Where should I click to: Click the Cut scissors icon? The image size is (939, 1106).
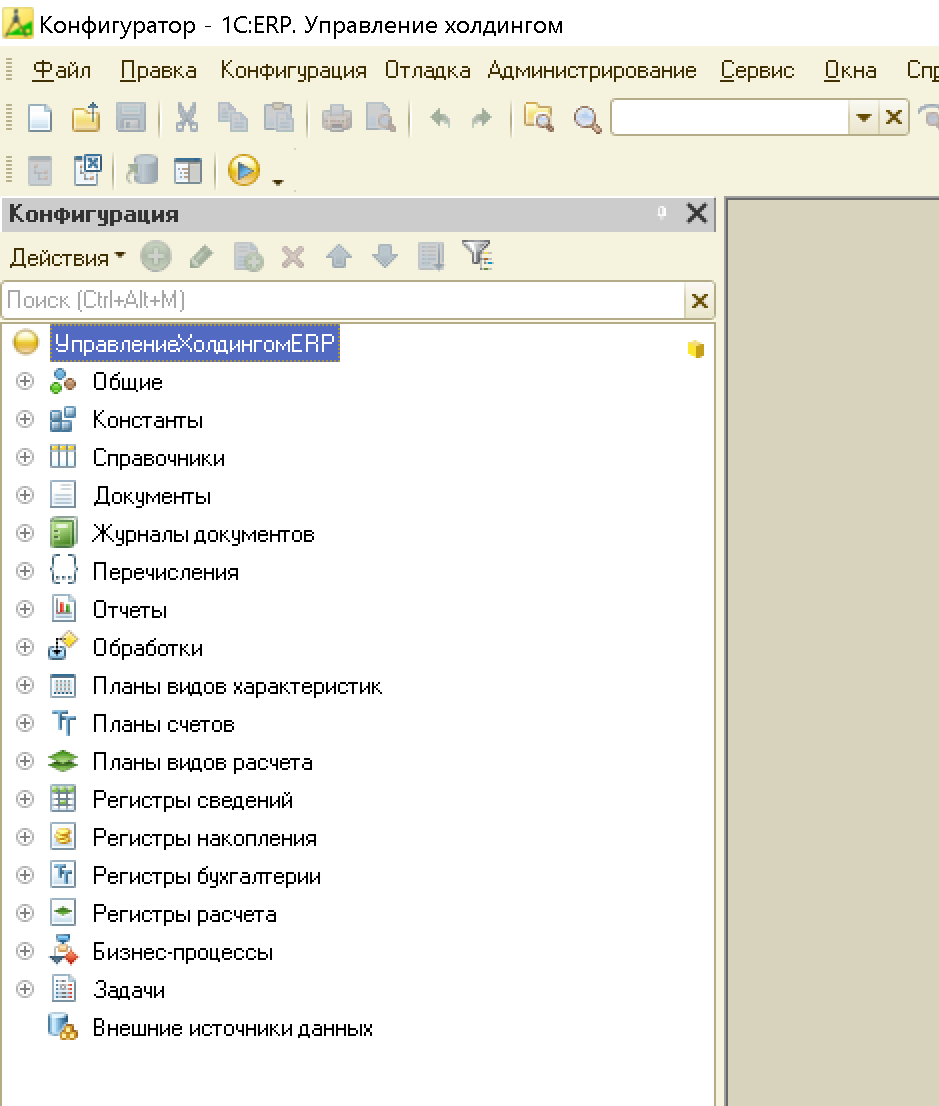[186, 118]
